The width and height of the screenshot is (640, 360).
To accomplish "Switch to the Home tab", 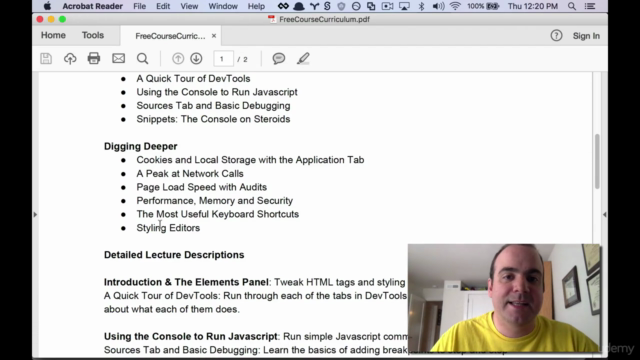I will coord(53,35).
